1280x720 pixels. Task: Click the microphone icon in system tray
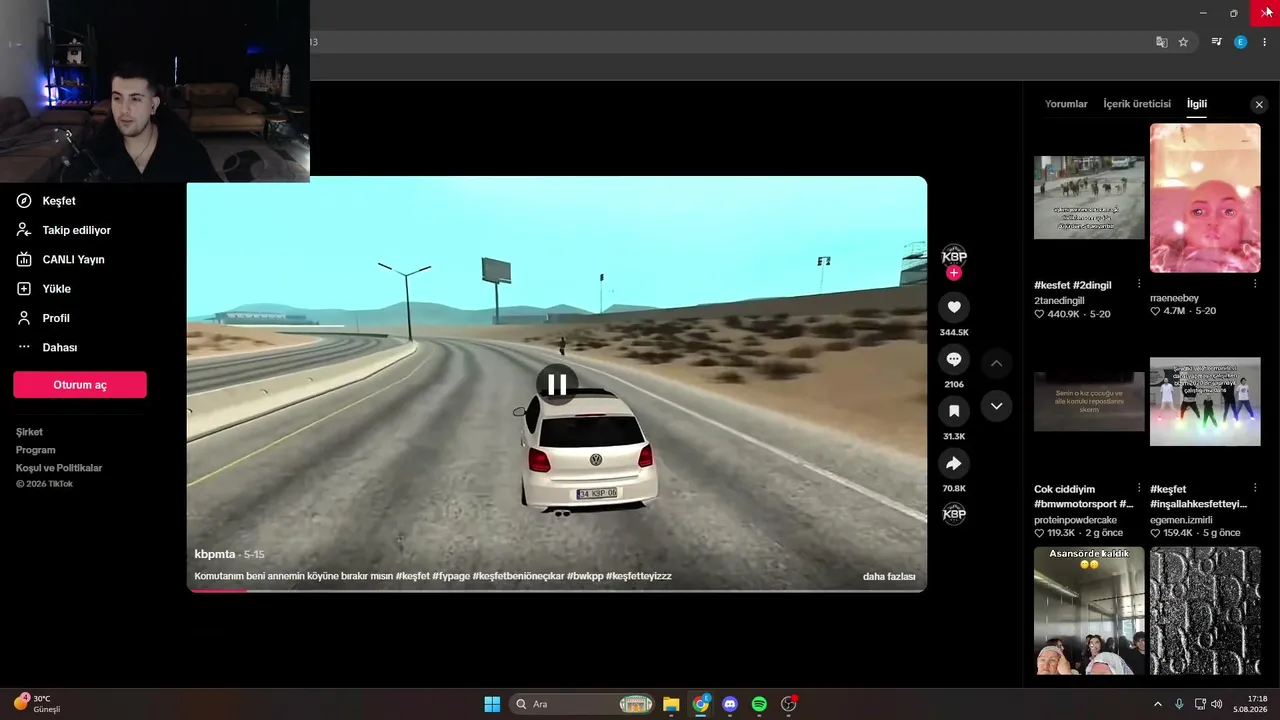[x=1179, y=704]
